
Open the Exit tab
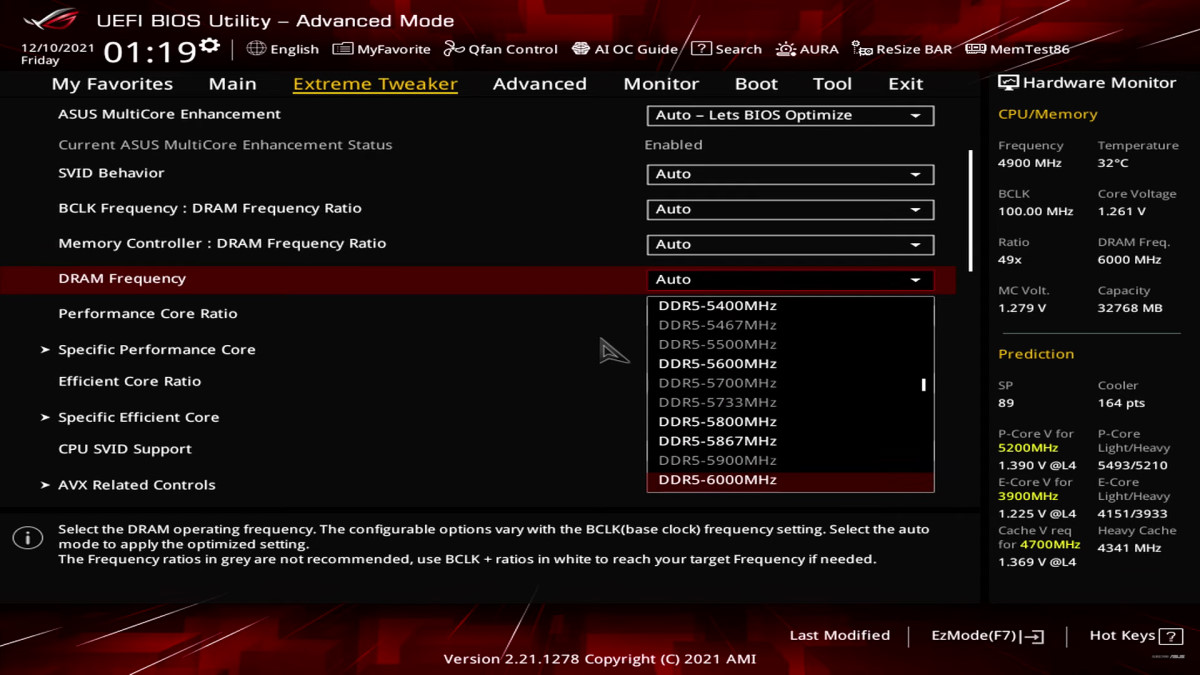[x=906, y=84]
